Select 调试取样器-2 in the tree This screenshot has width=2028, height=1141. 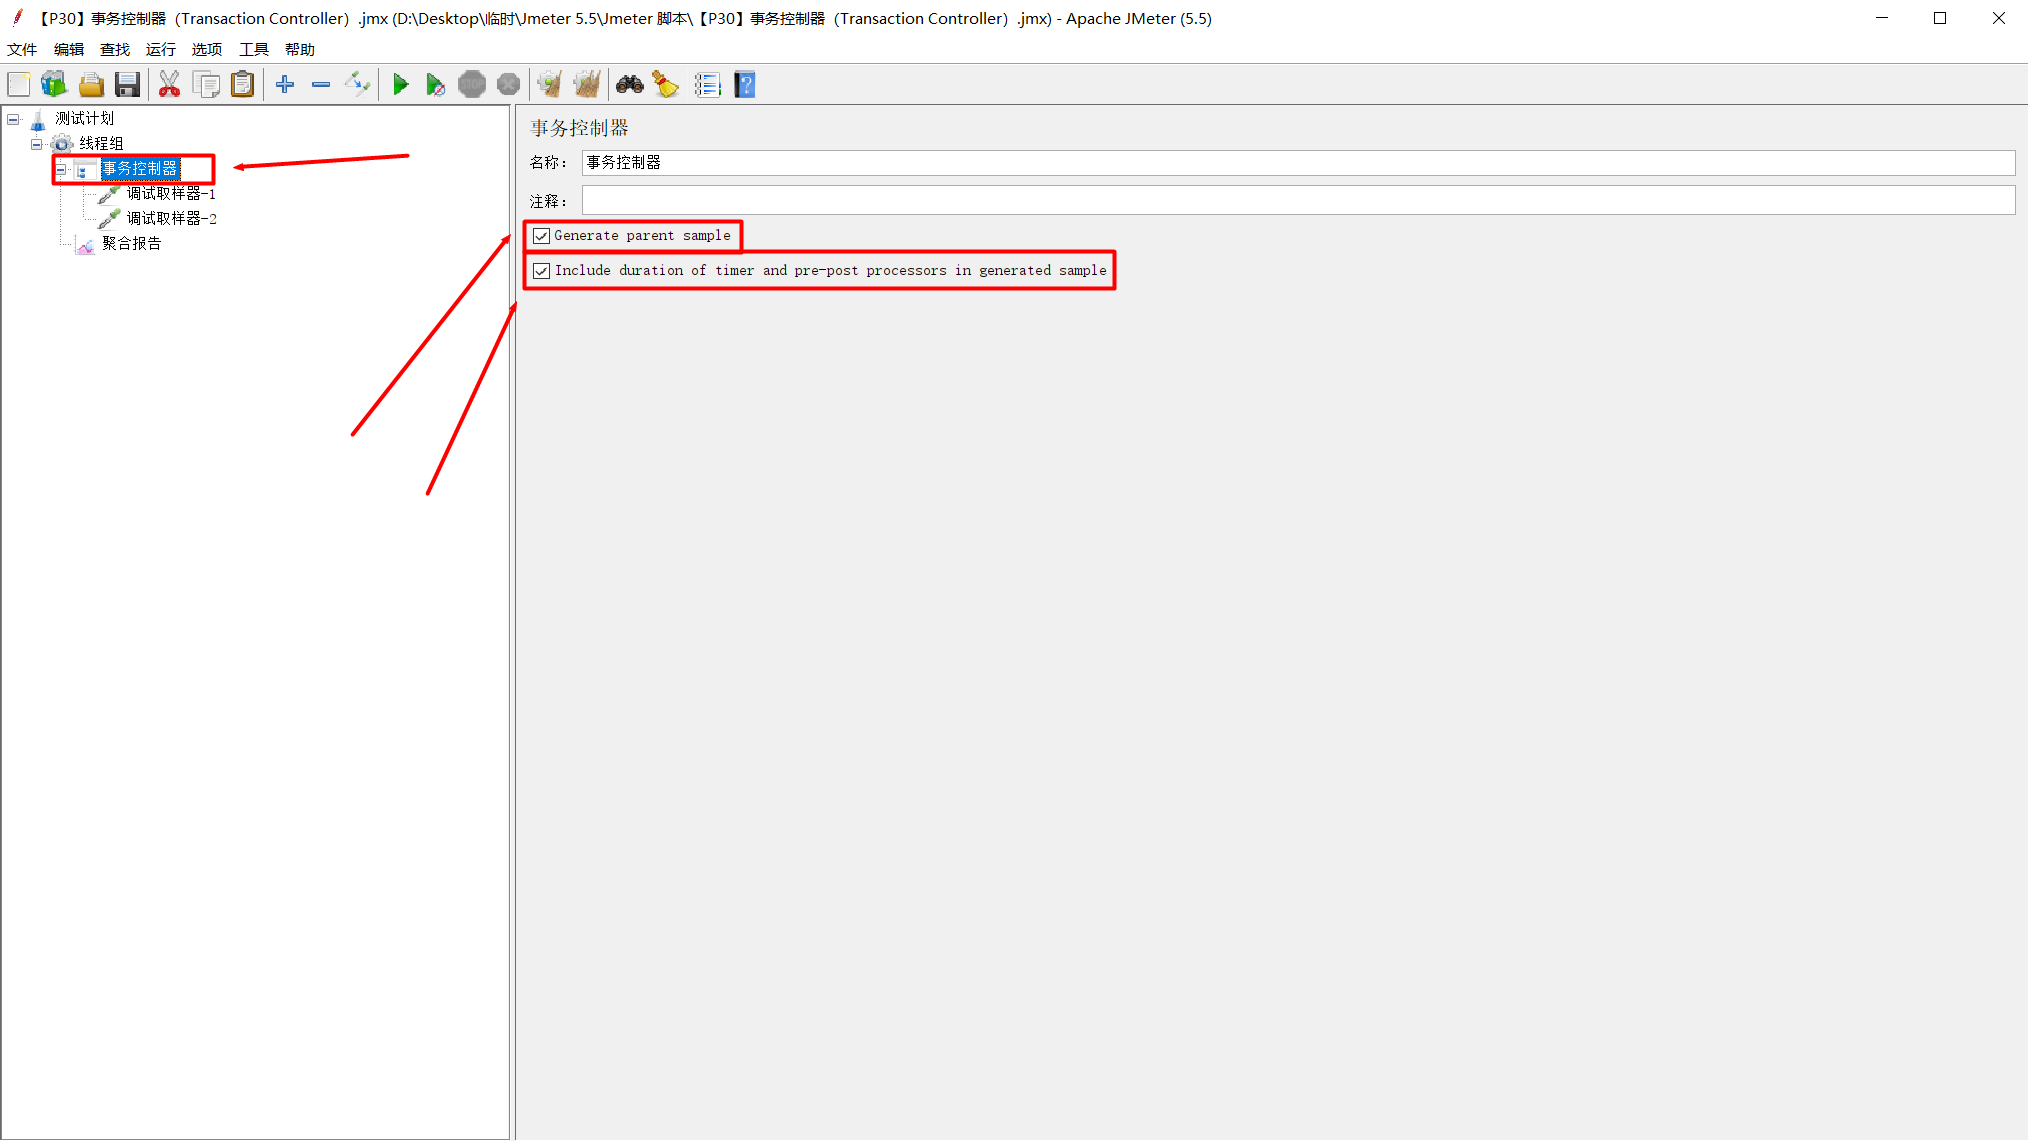171,219
